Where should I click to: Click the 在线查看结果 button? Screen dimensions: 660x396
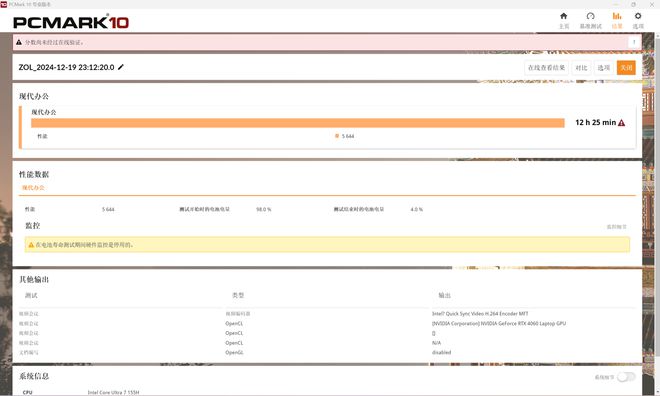[x=546, y=68]
